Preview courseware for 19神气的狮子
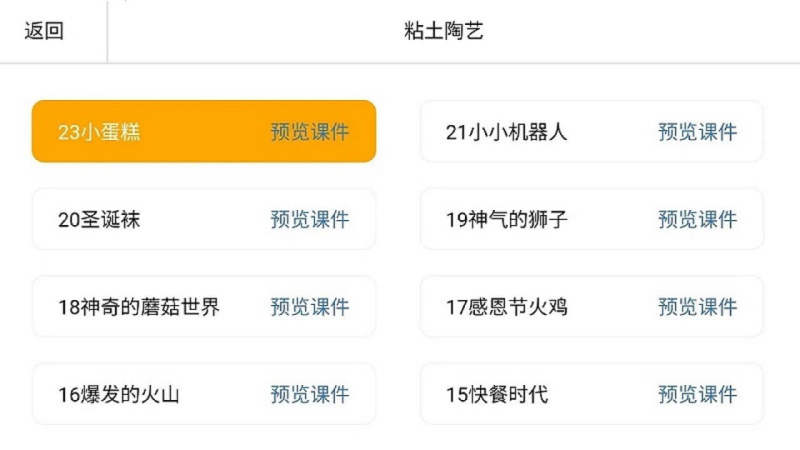The width and height of the screenshot is (800, 450). coord(698,220)
